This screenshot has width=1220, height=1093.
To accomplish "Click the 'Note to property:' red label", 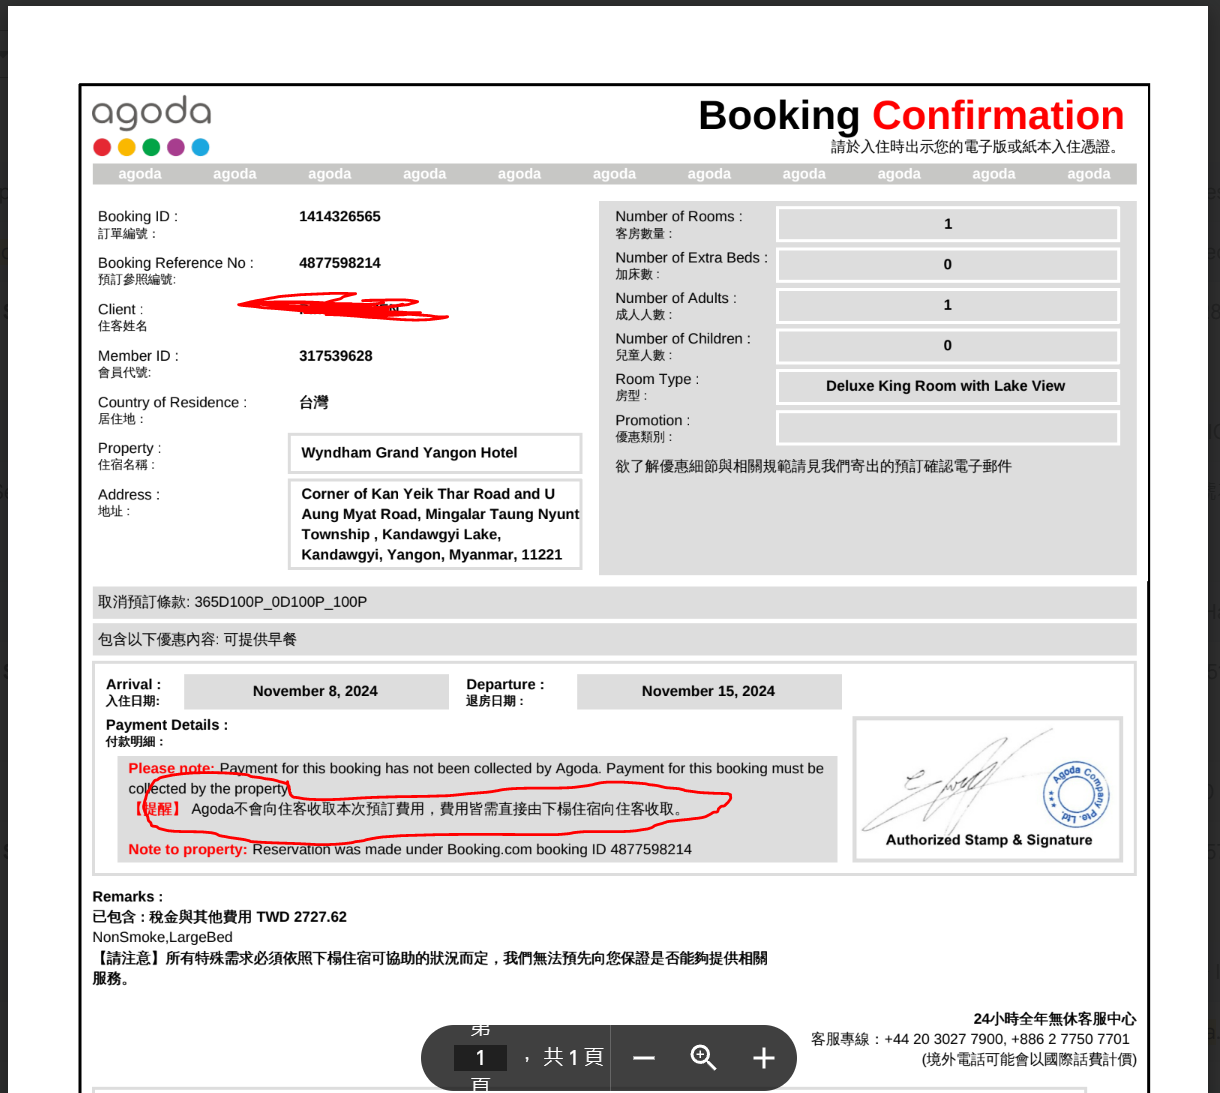I will pos(188,849).
